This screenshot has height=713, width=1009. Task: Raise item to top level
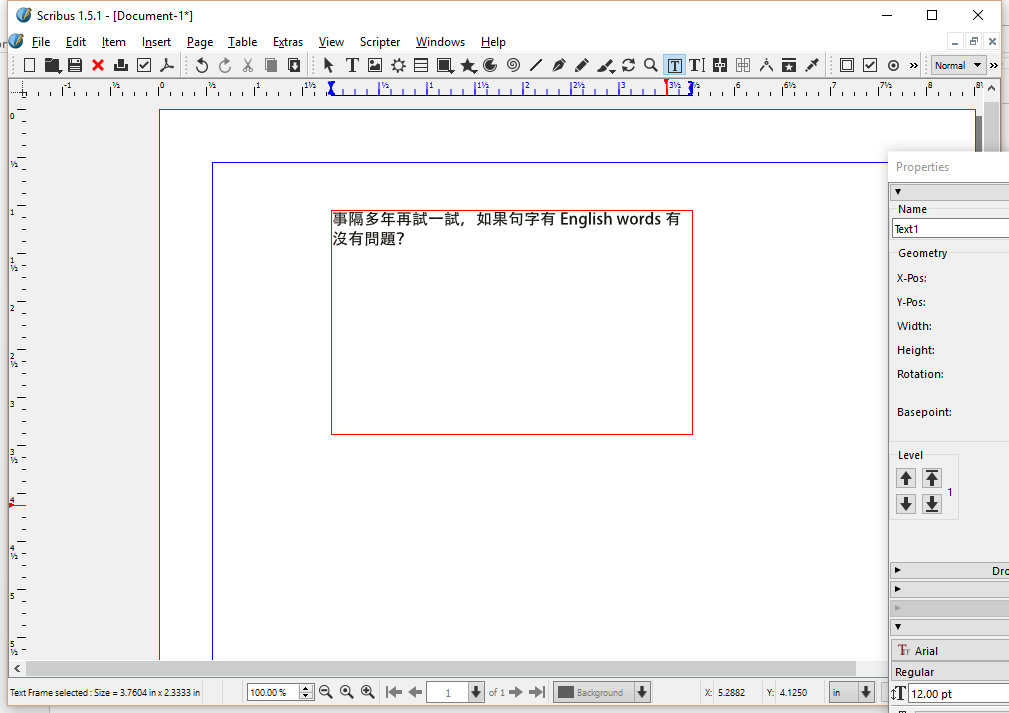[932, 478]
